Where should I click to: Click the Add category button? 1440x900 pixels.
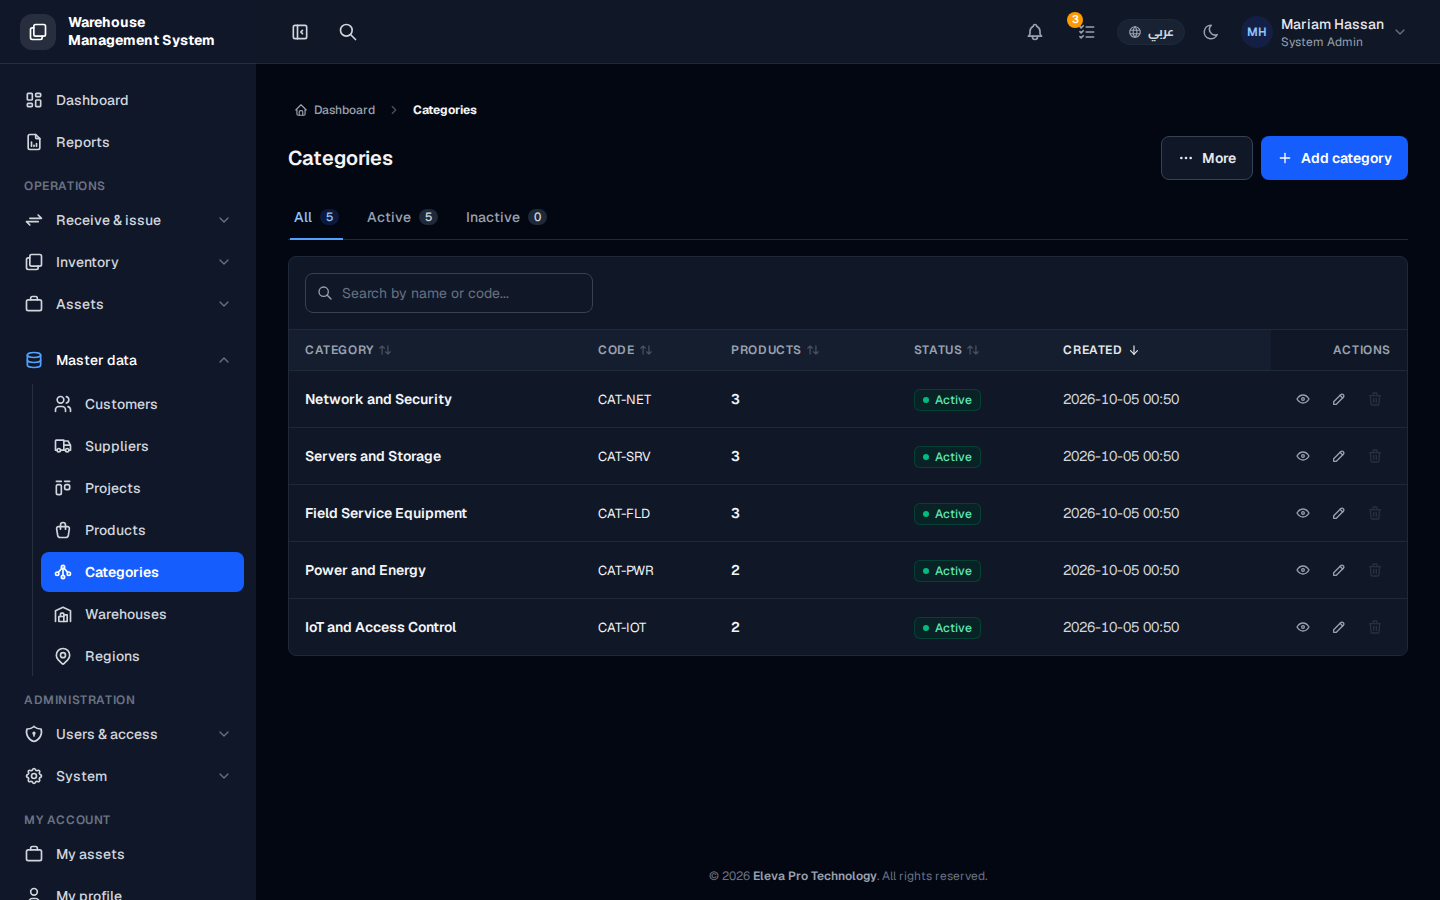1334,158
